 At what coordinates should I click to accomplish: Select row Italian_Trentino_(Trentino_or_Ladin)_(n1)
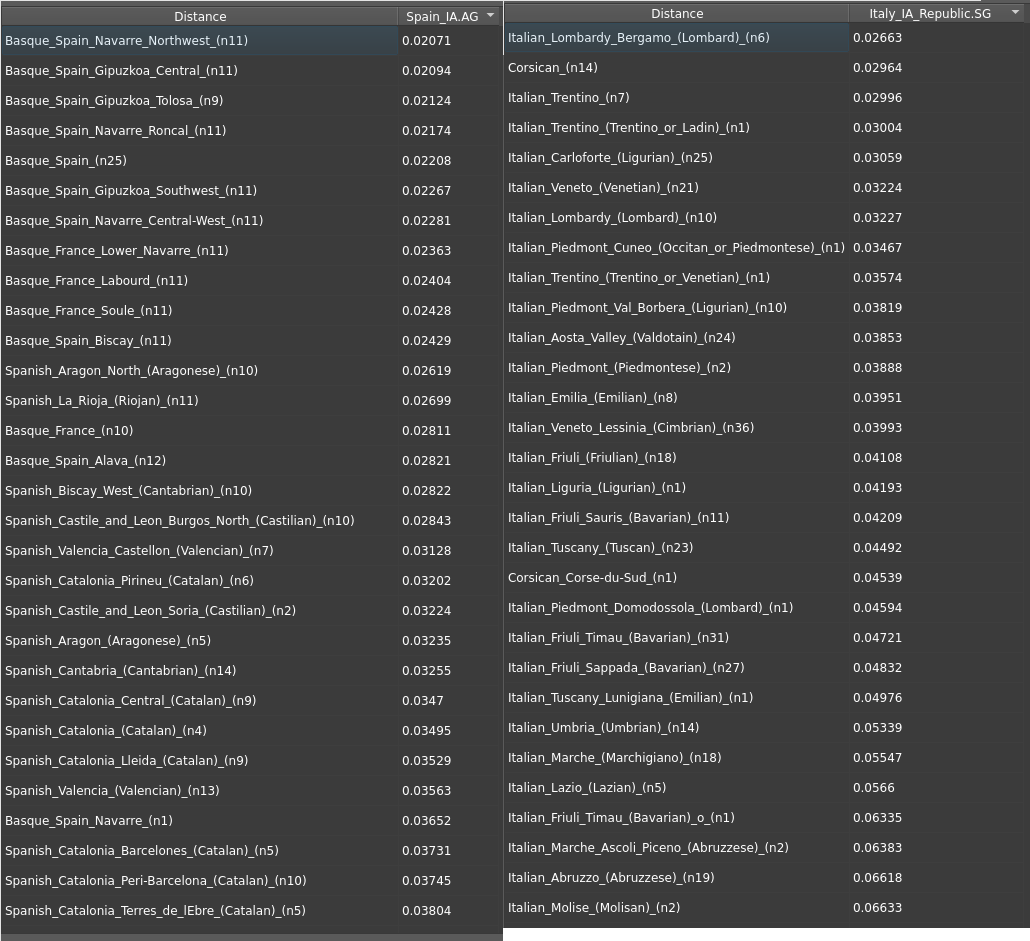tap(765, 127)
